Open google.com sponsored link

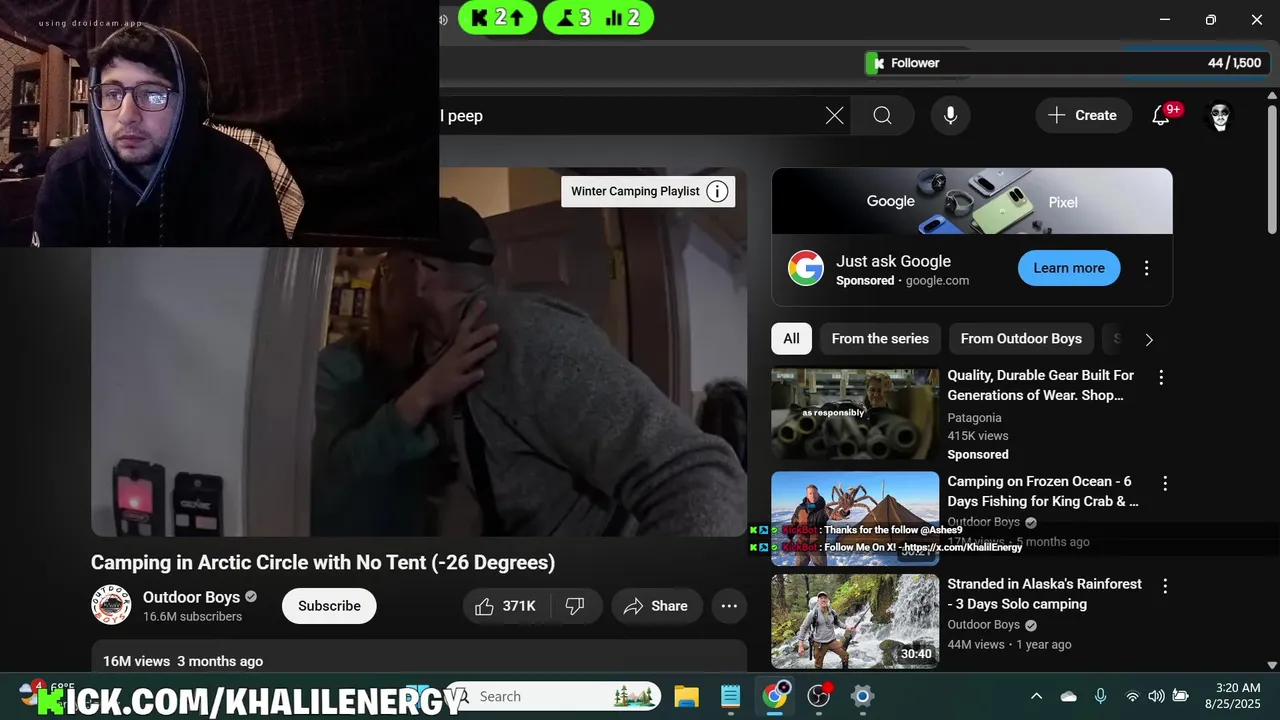point(937,281)
